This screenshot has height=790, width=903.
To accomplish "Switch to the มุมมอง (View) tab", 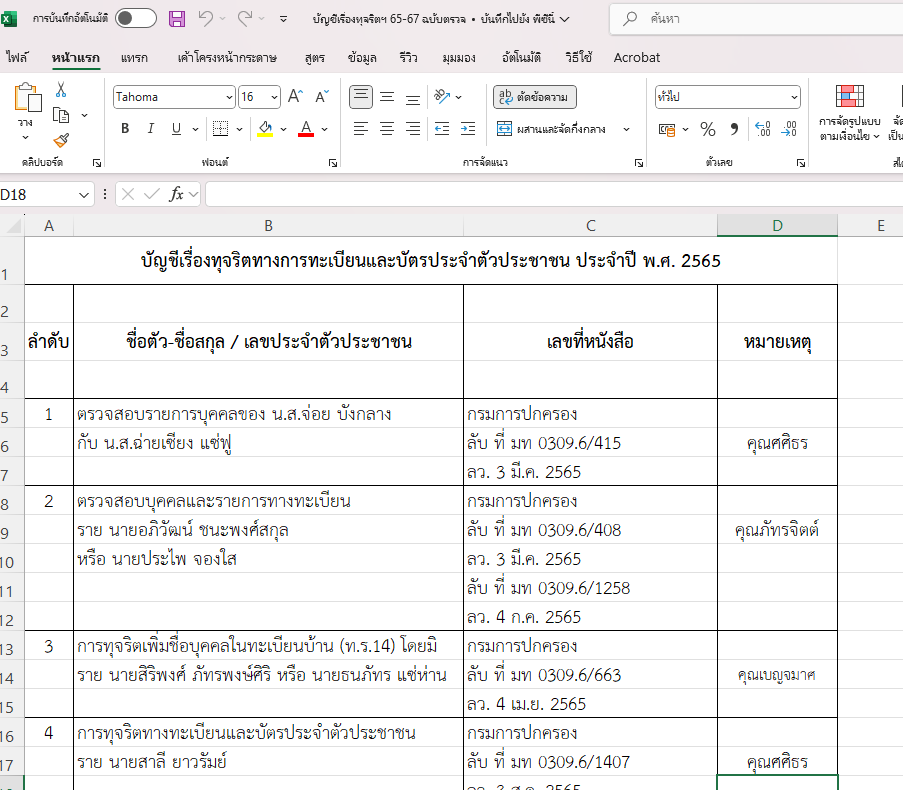I will click(459, 58).
